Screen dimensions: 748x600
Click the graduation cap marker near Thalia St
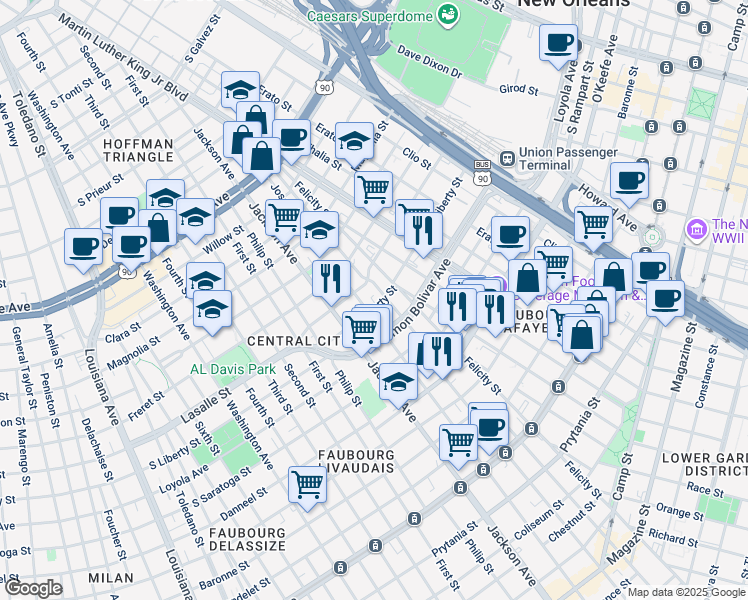354,141
